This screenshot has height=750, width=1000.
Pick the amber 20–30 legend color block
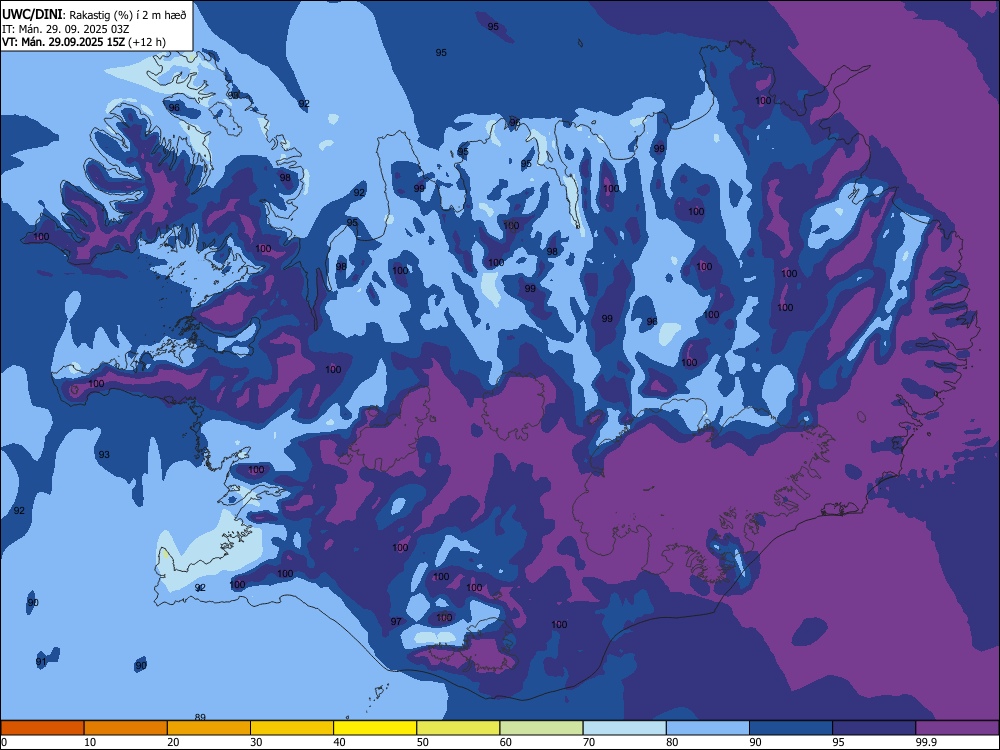(x=209, y=728)
